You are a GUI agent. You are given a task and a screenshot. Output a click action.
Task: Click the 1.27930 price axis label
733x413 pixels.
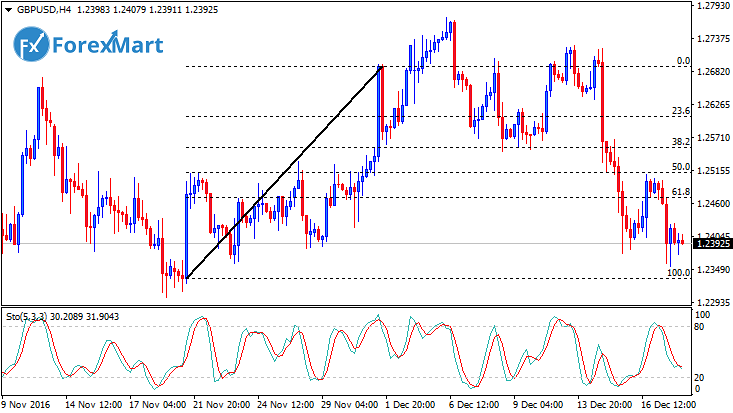713,7
